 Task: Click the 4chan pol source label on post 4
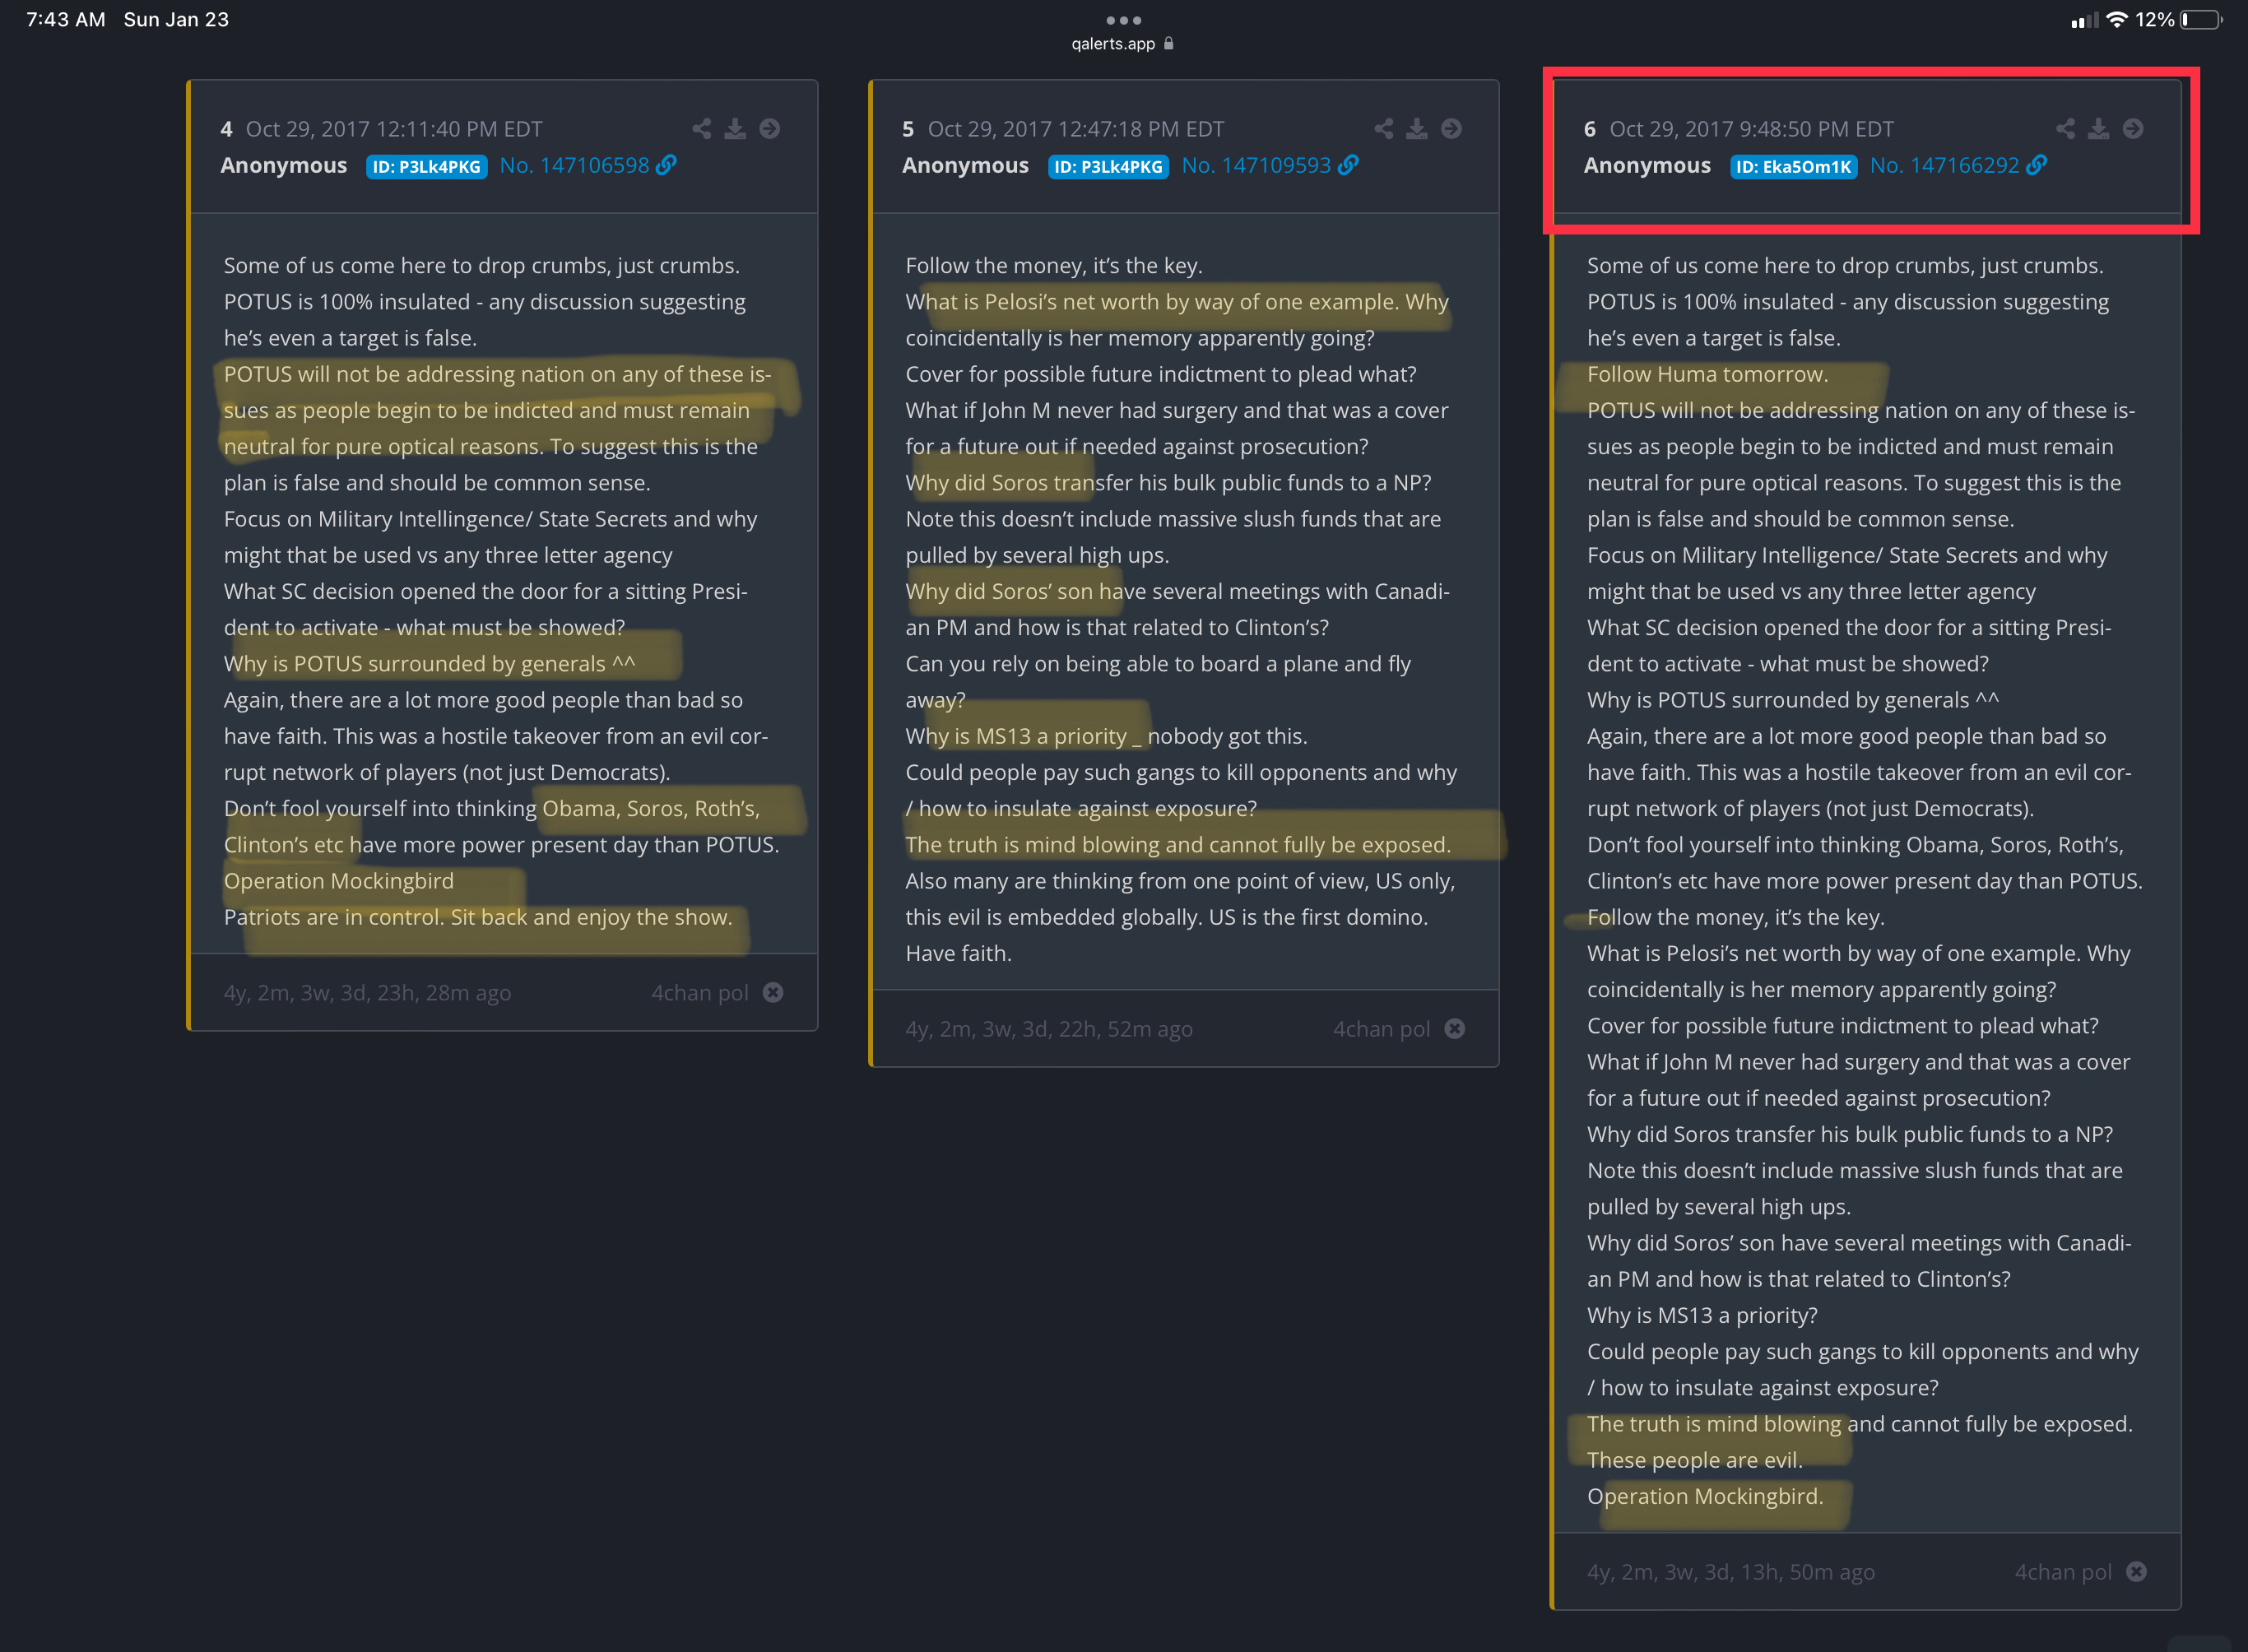pyautogui.click(x=700, y=992)
